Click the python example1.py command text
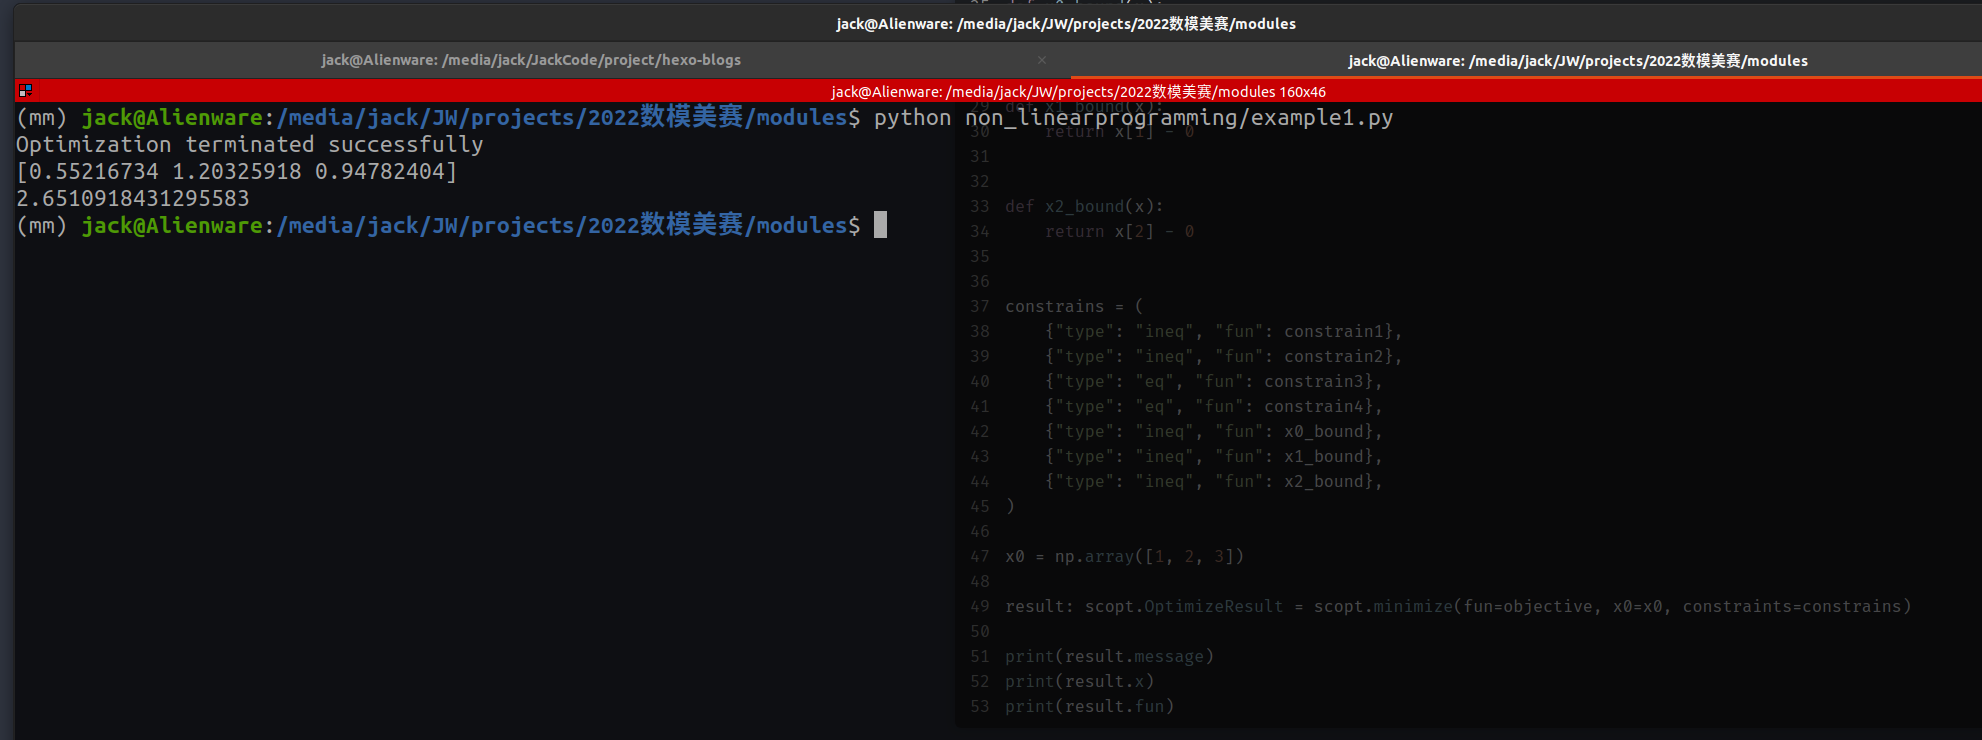Screen dimensions: 1982x740 click(x=1133, y=118)
